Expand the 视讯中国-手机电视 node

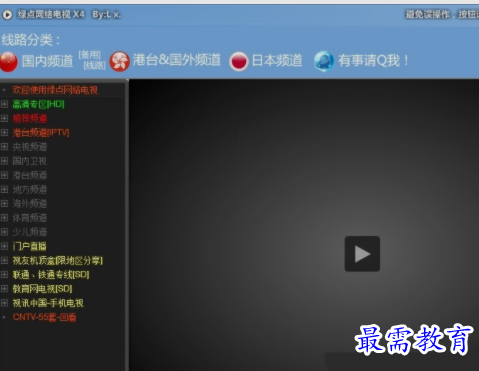4,303
